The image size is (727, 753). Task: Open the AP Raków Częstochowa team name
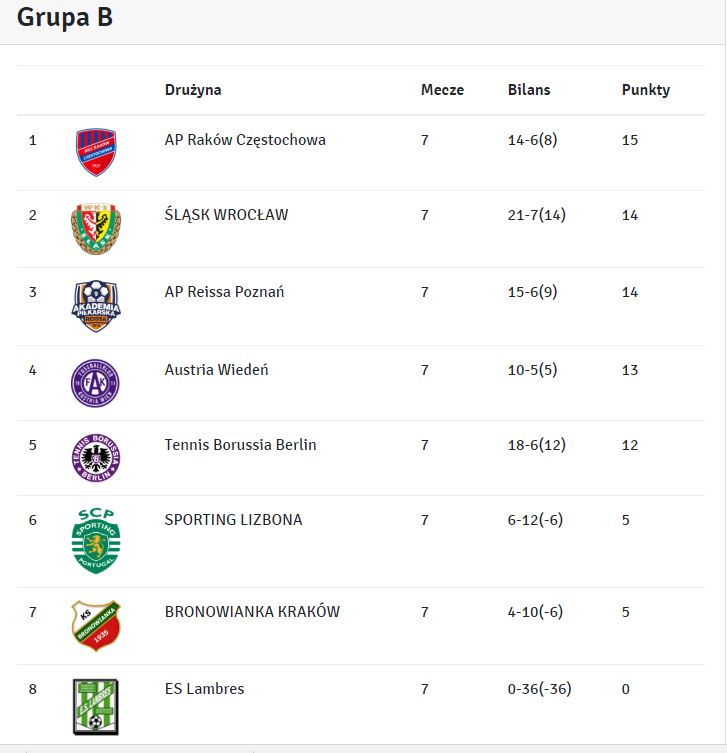(245, 140)
